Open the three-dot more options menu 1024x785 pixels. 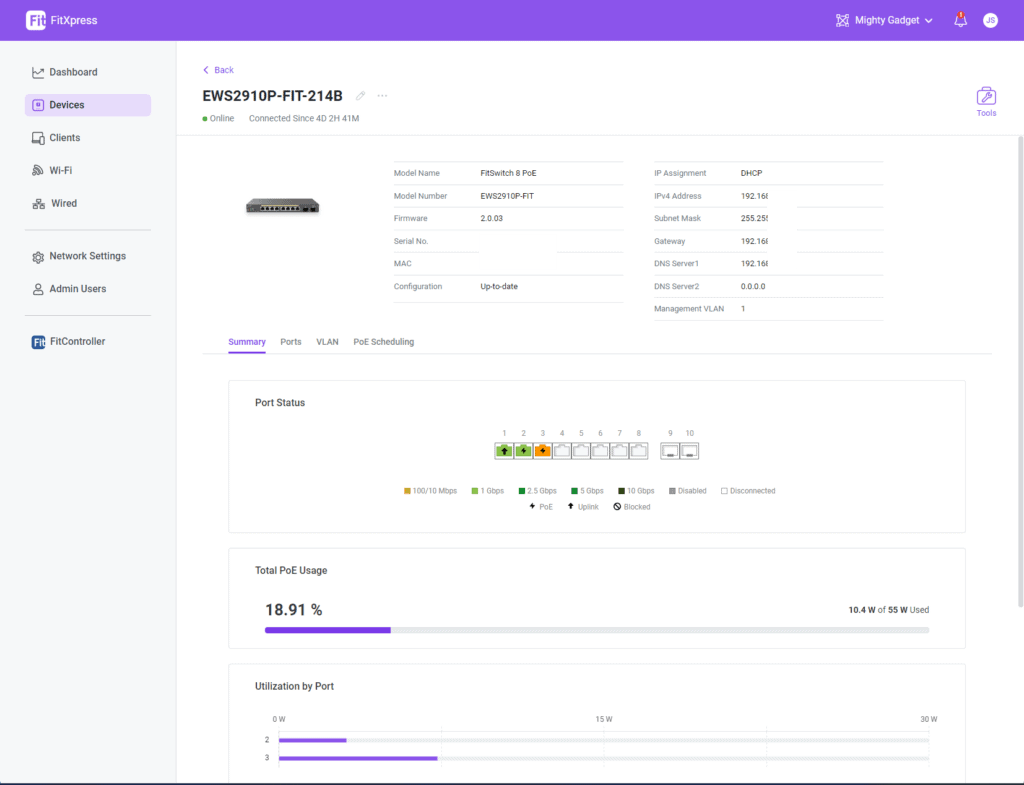382,96
